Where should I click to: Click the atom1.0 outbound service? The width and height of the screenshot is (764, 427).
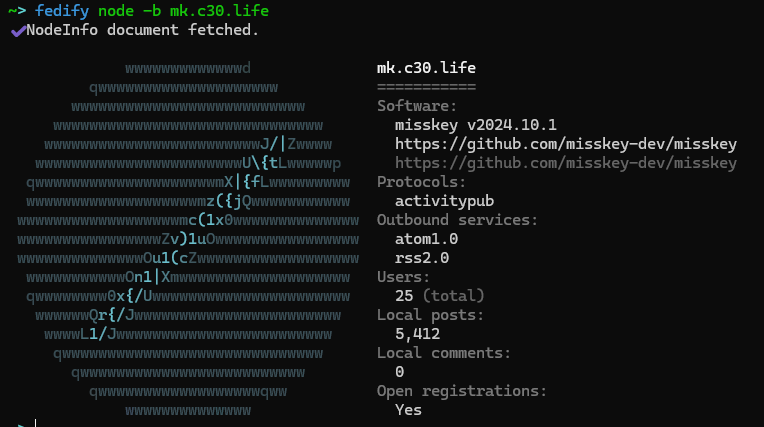point(426,239)
